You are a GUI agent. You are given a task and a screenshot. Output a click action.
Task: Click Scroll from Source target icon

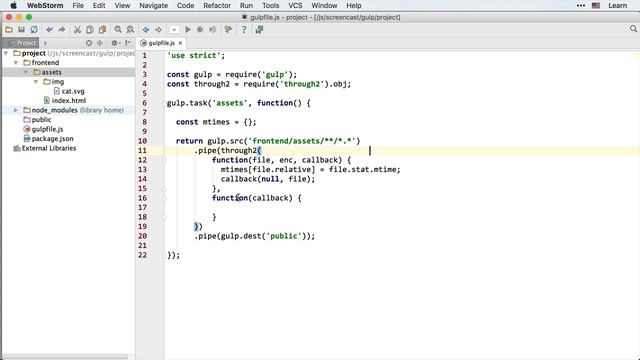[89, 43]
